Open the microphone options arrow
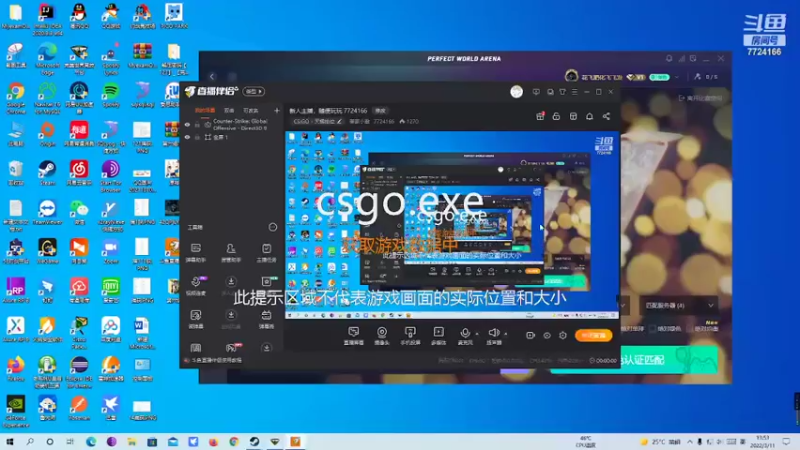Viewport: 800px width, 450px height. (477, 334)
